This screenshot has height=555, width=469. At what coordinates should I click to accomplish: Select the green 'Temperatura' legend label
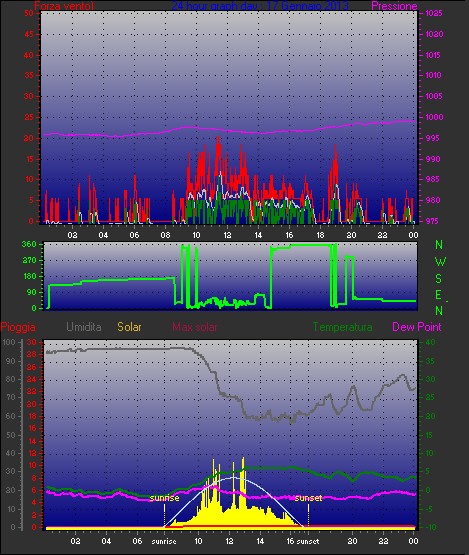tap(342, 327)
